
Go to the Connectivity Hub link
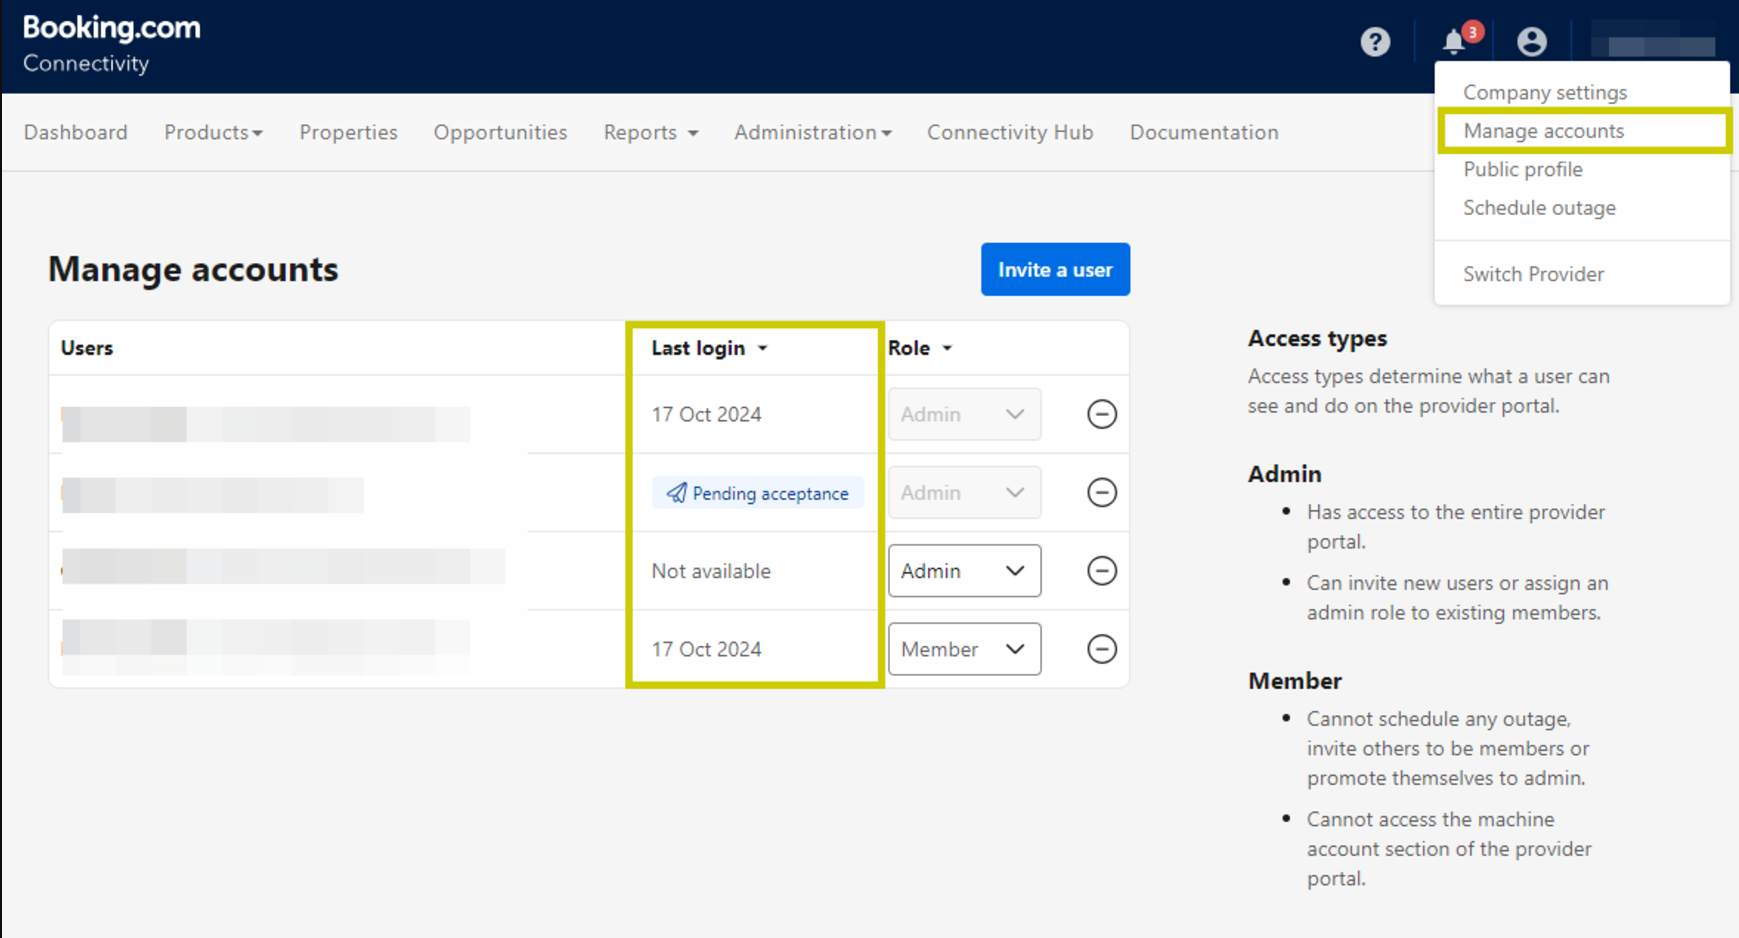1009,132
